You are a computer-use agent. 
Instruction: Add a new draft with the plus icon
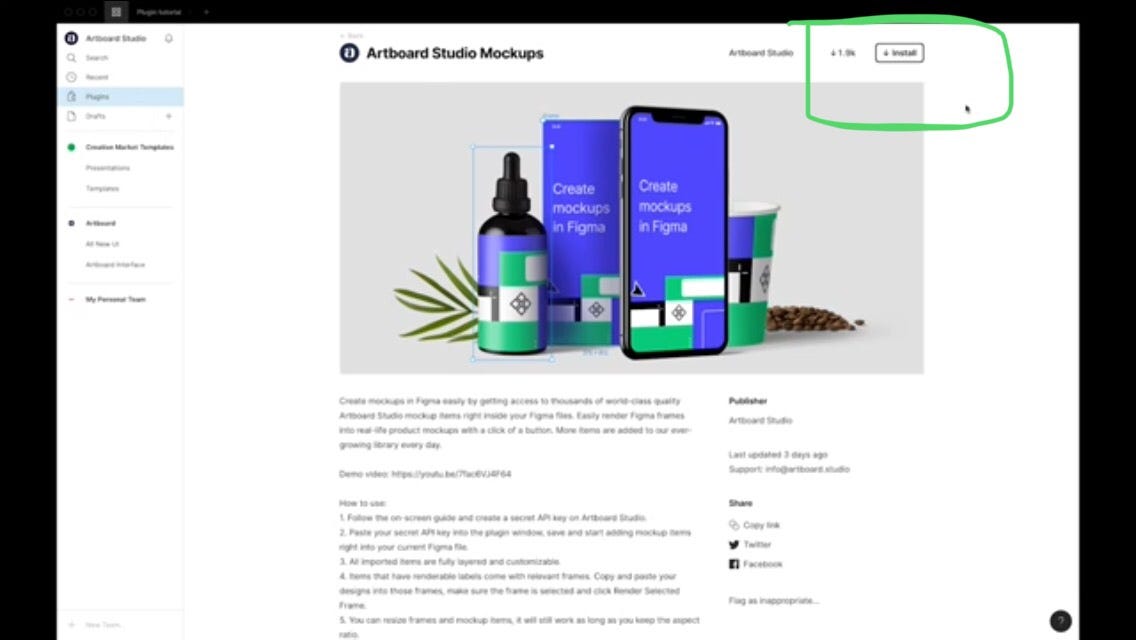[169, 116]
